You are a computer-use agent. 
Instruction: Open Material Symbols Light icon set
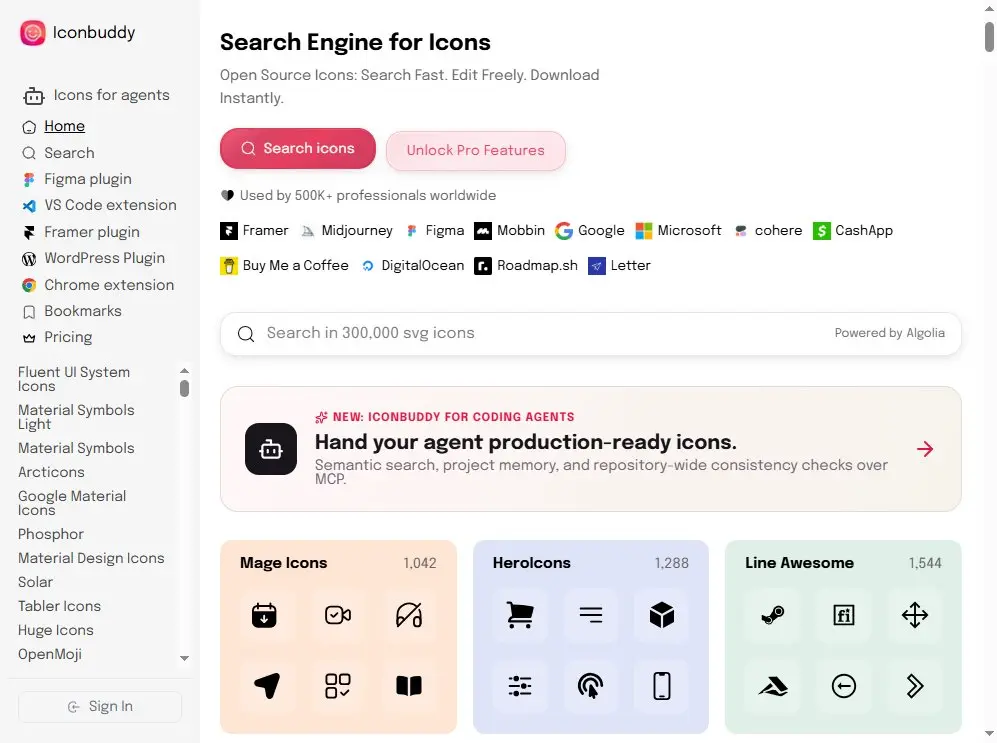point(76,417)
